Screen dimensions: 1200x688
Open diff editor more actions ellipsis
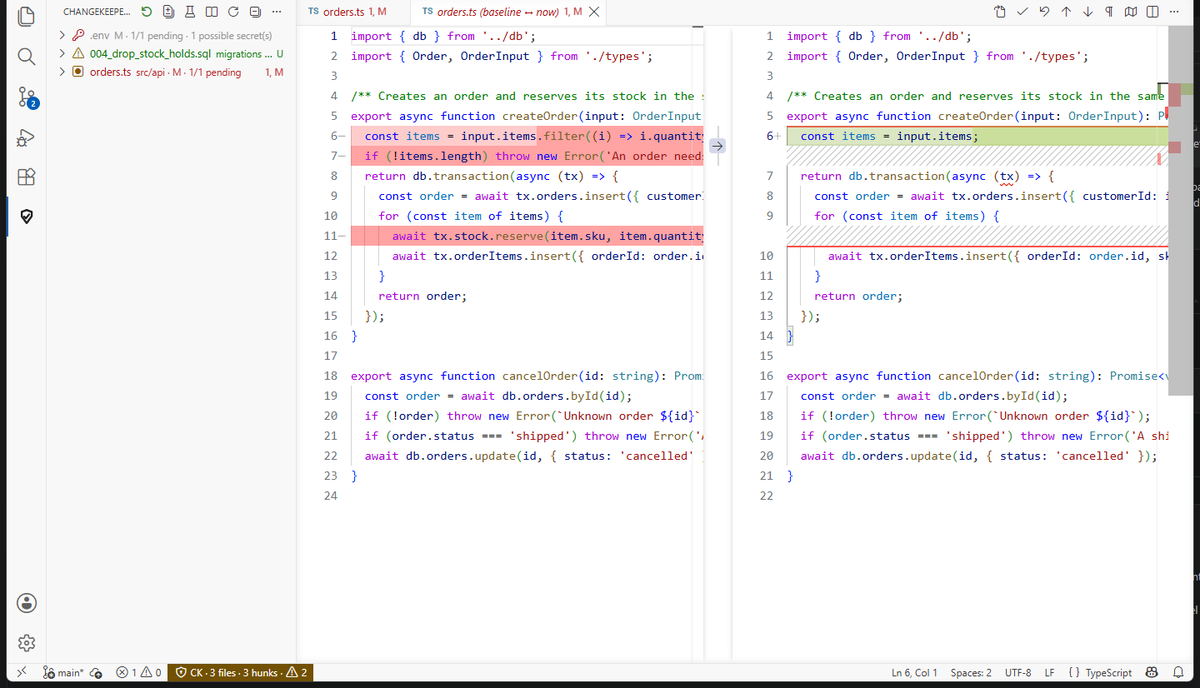(x=1174, y=12)
